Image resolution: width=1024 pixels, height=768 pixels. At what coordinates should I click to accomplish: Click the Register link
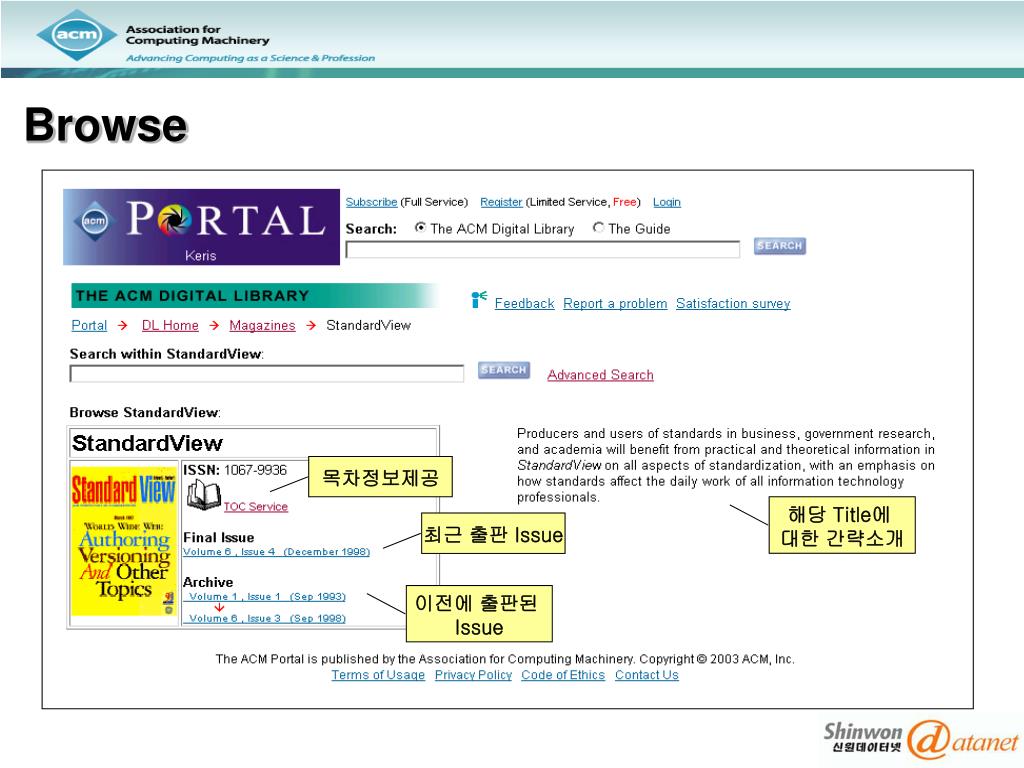501,202
